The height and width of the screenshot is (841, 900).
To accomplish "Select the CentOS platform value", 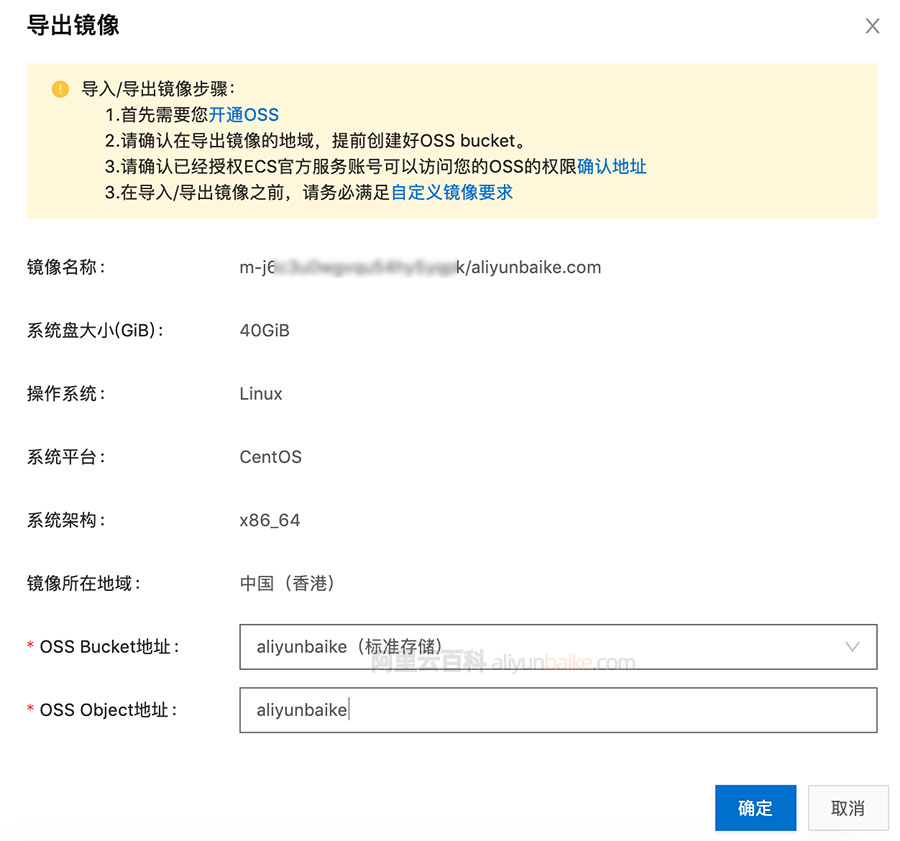I will 270,457.
